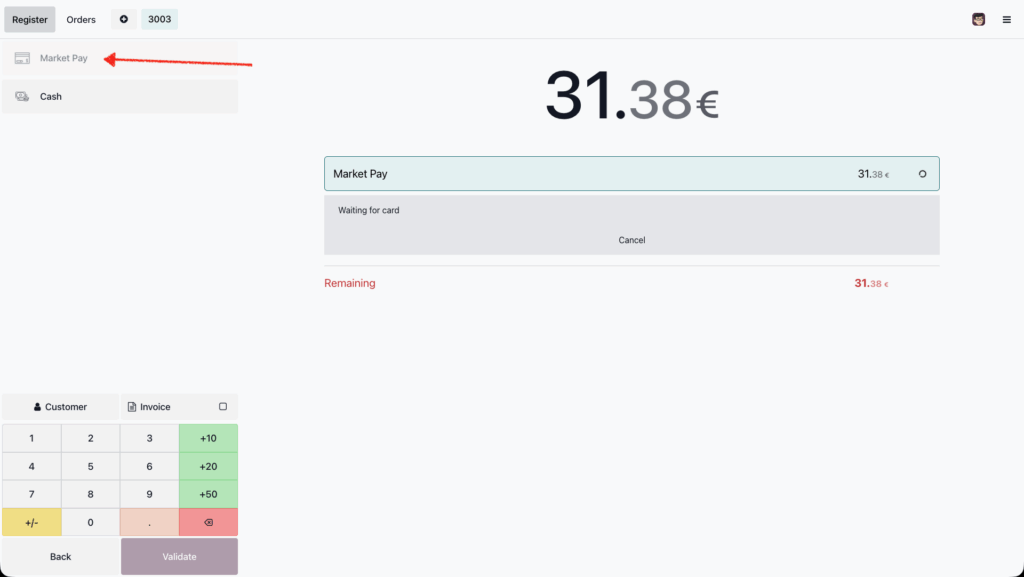The height and width of the screenshot is (577, 1024).
Task: Set the Customer for this order
Action: (60, 407)
